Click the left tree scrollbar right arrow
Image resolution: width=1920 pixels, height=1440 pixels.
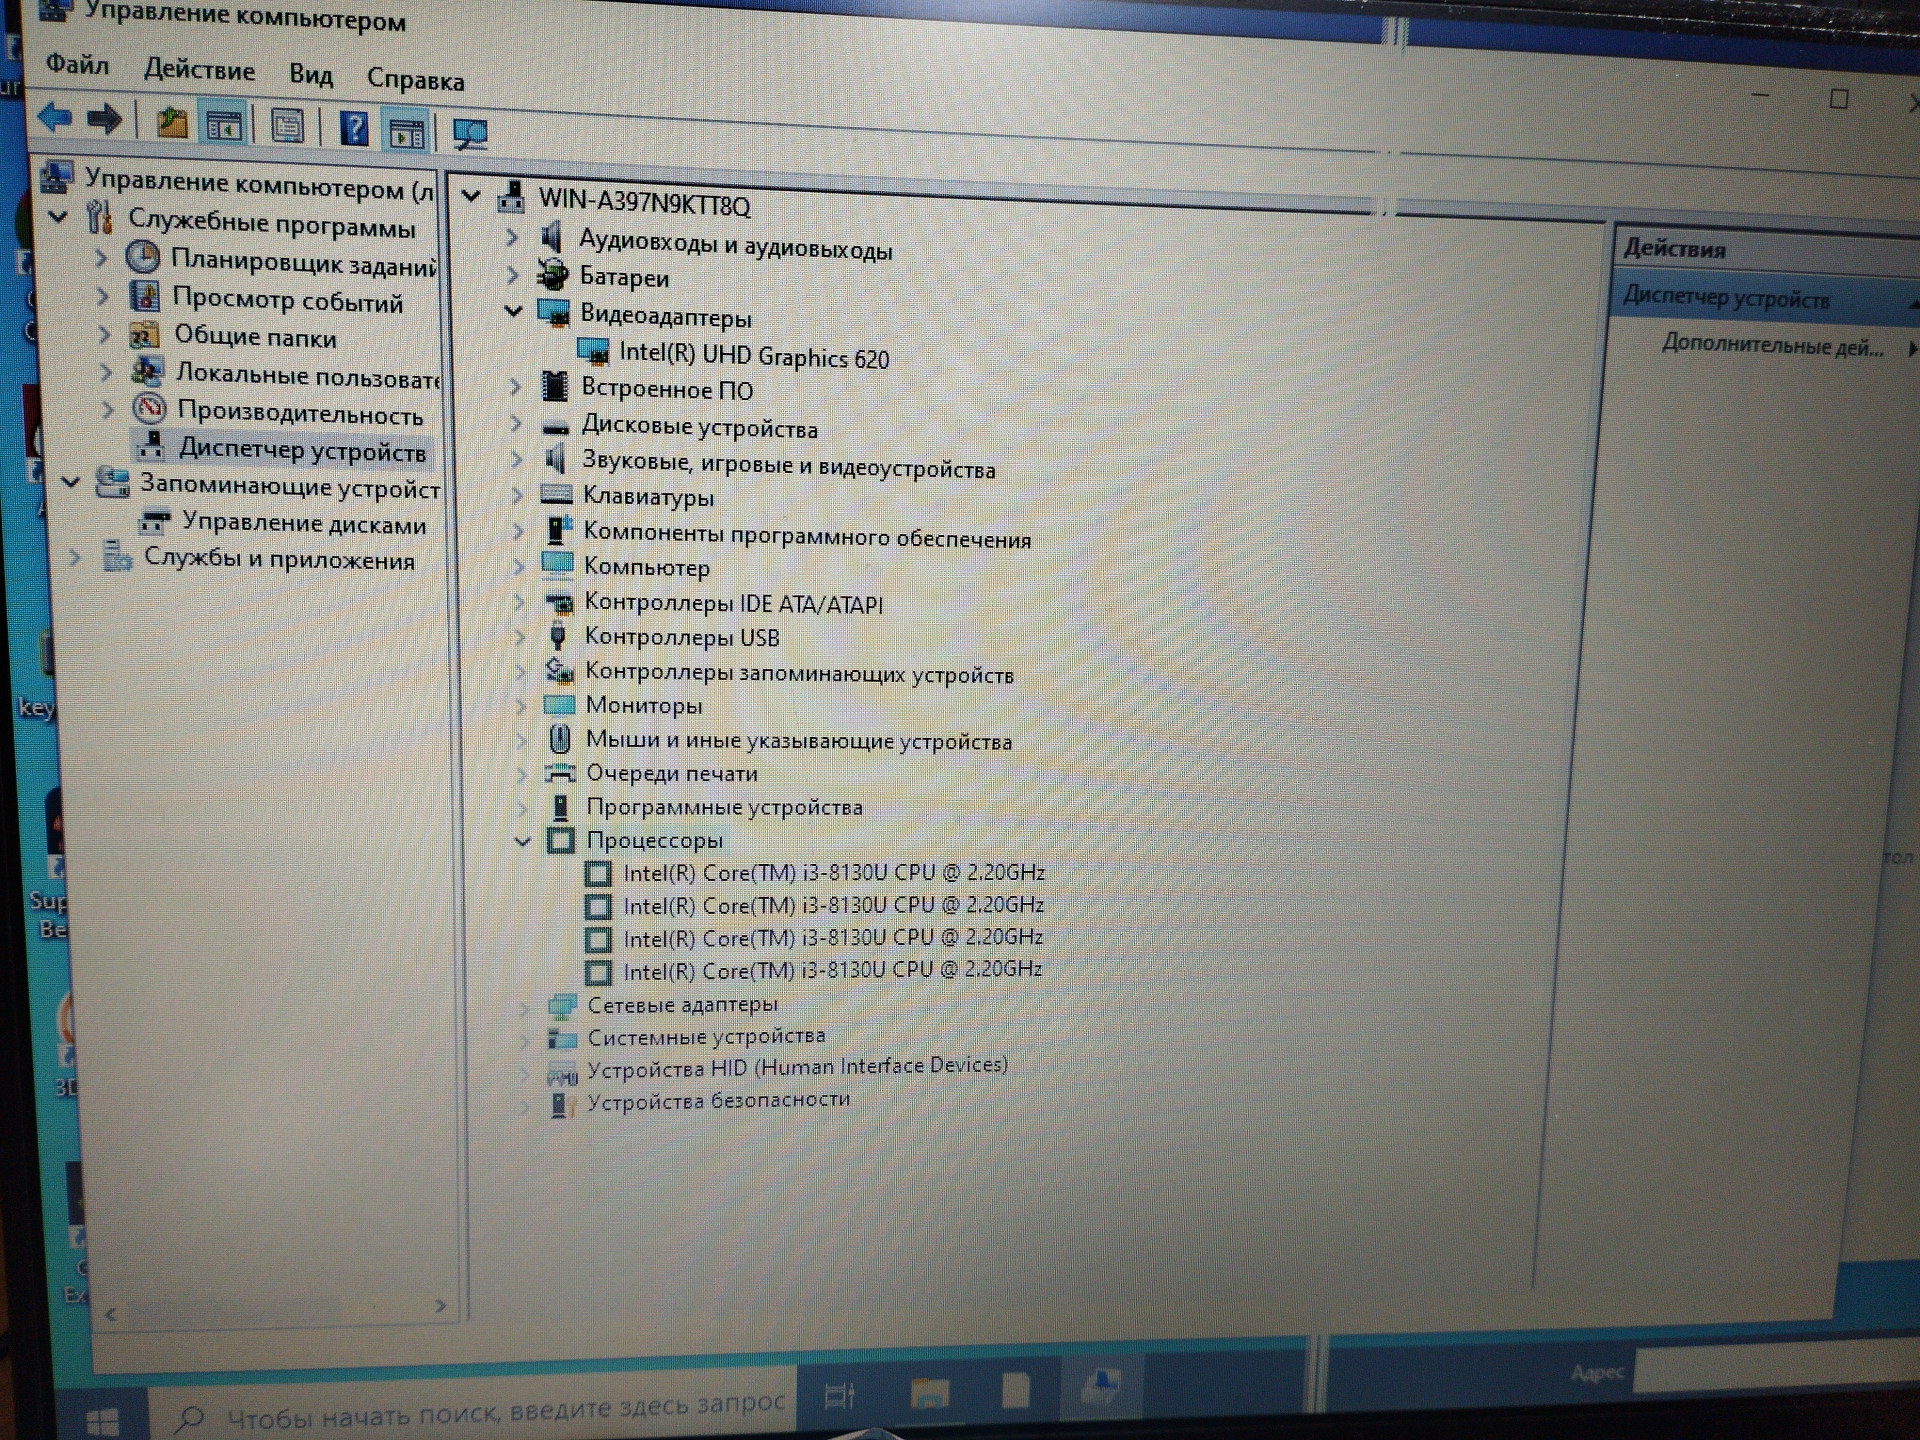[x=440, y=1305]
